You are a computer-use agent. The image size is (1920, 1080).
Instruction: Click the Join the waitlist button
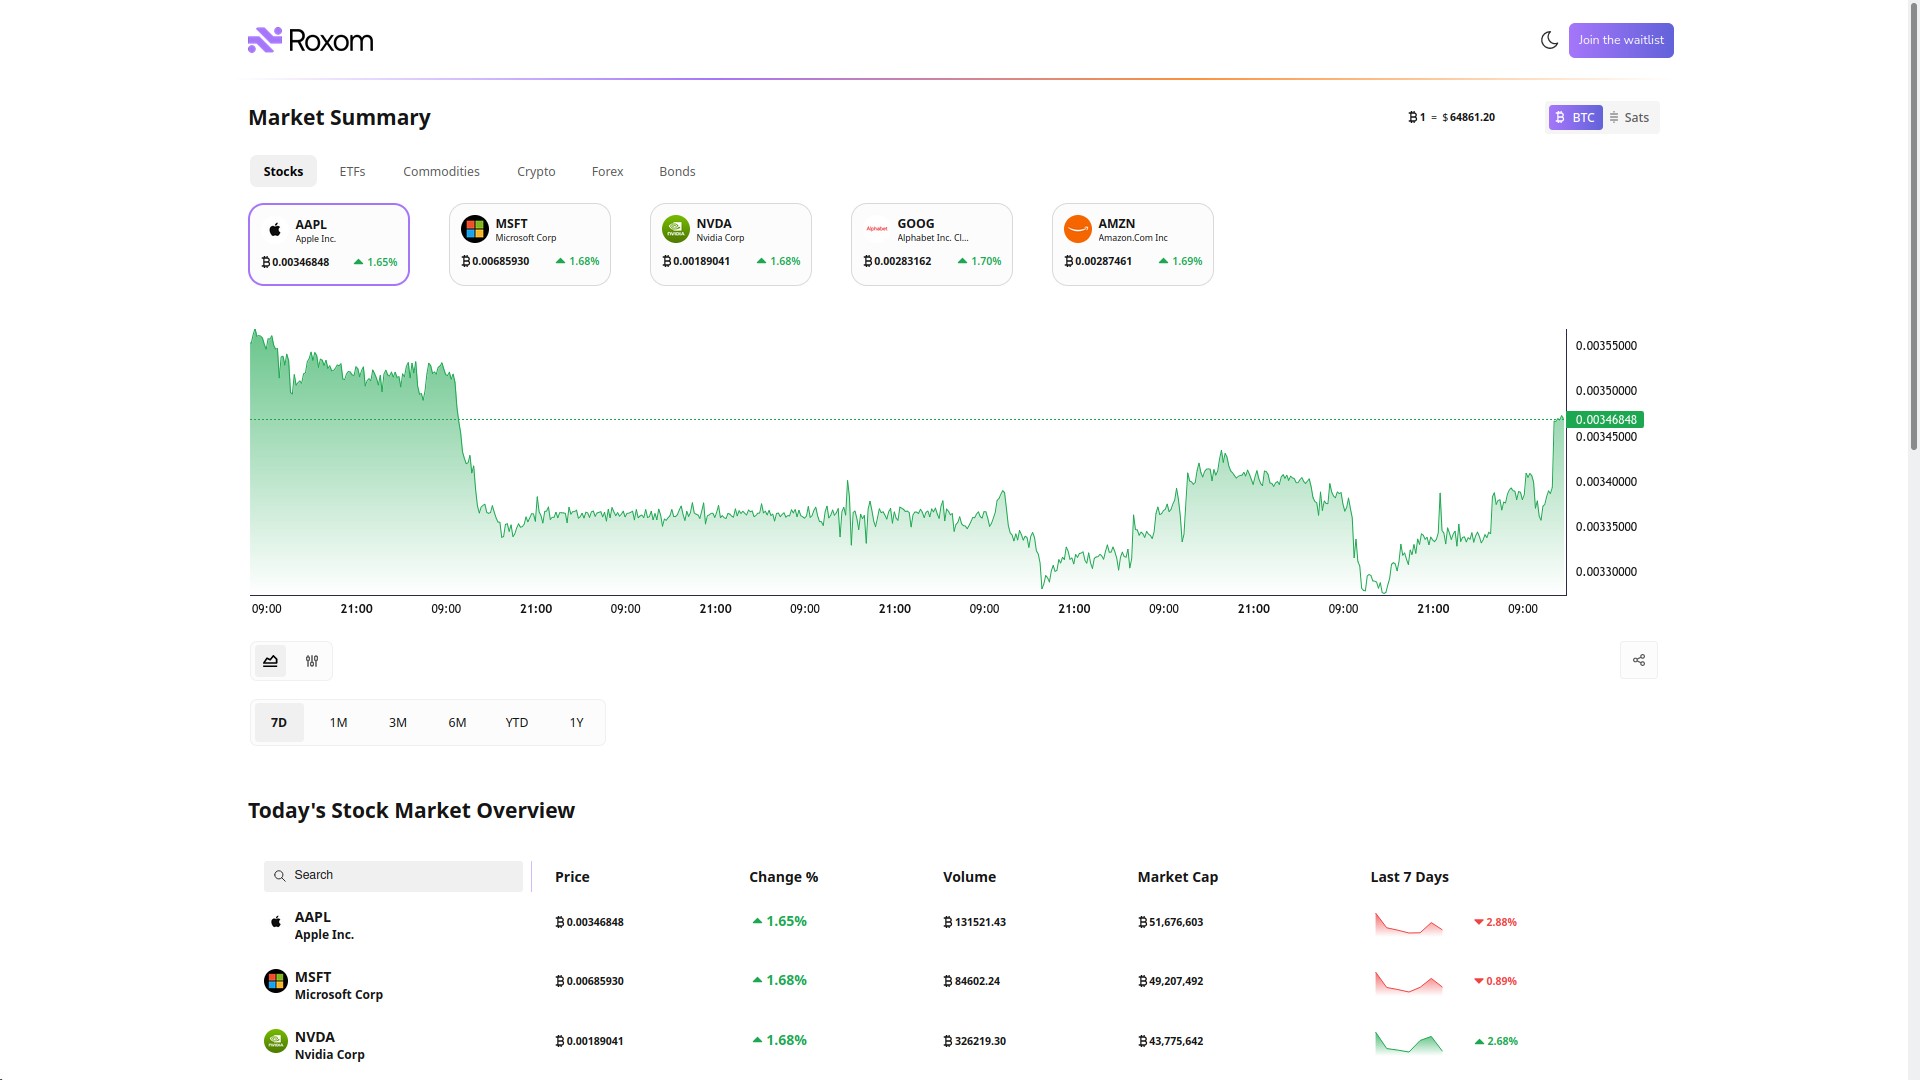1620,40
